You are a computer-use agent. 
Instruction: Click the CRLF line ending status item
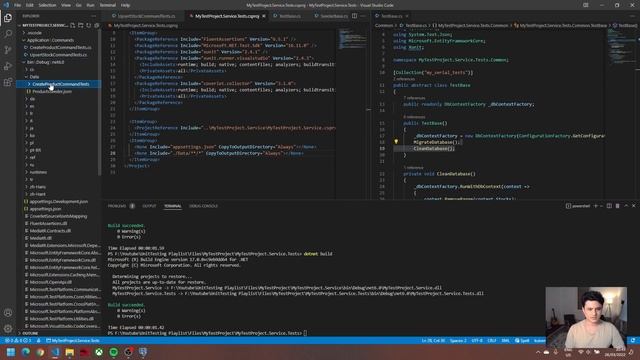(492, 340)
